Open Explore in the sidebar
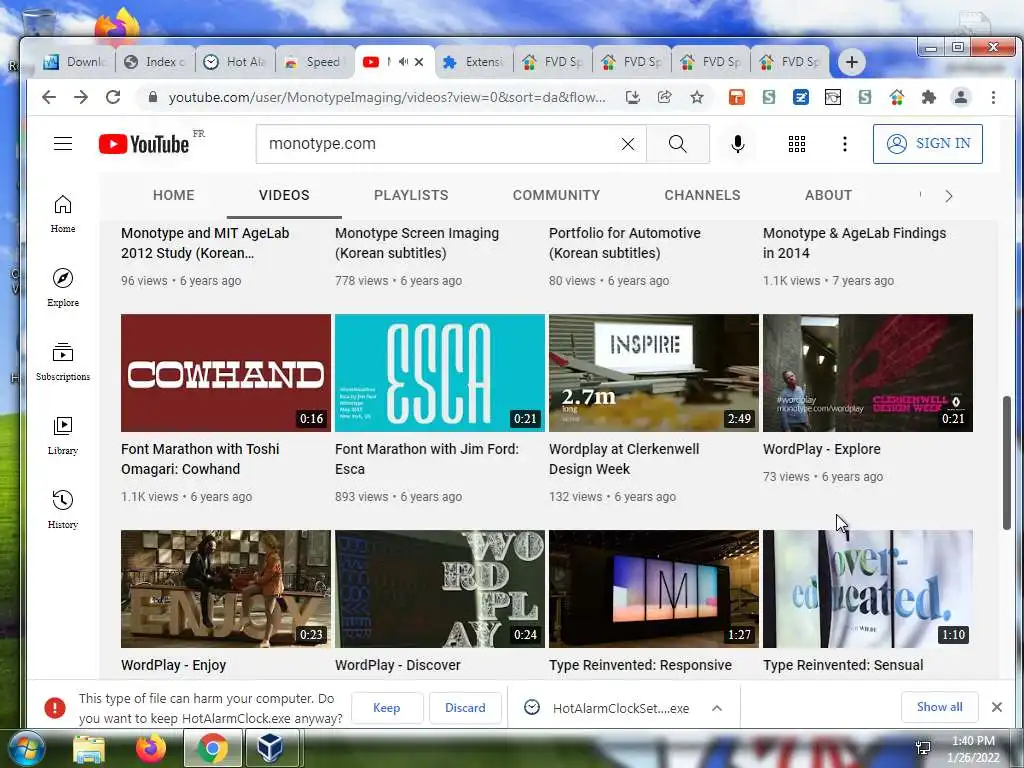Viewport: 1024px width, 768px height. 63,288
